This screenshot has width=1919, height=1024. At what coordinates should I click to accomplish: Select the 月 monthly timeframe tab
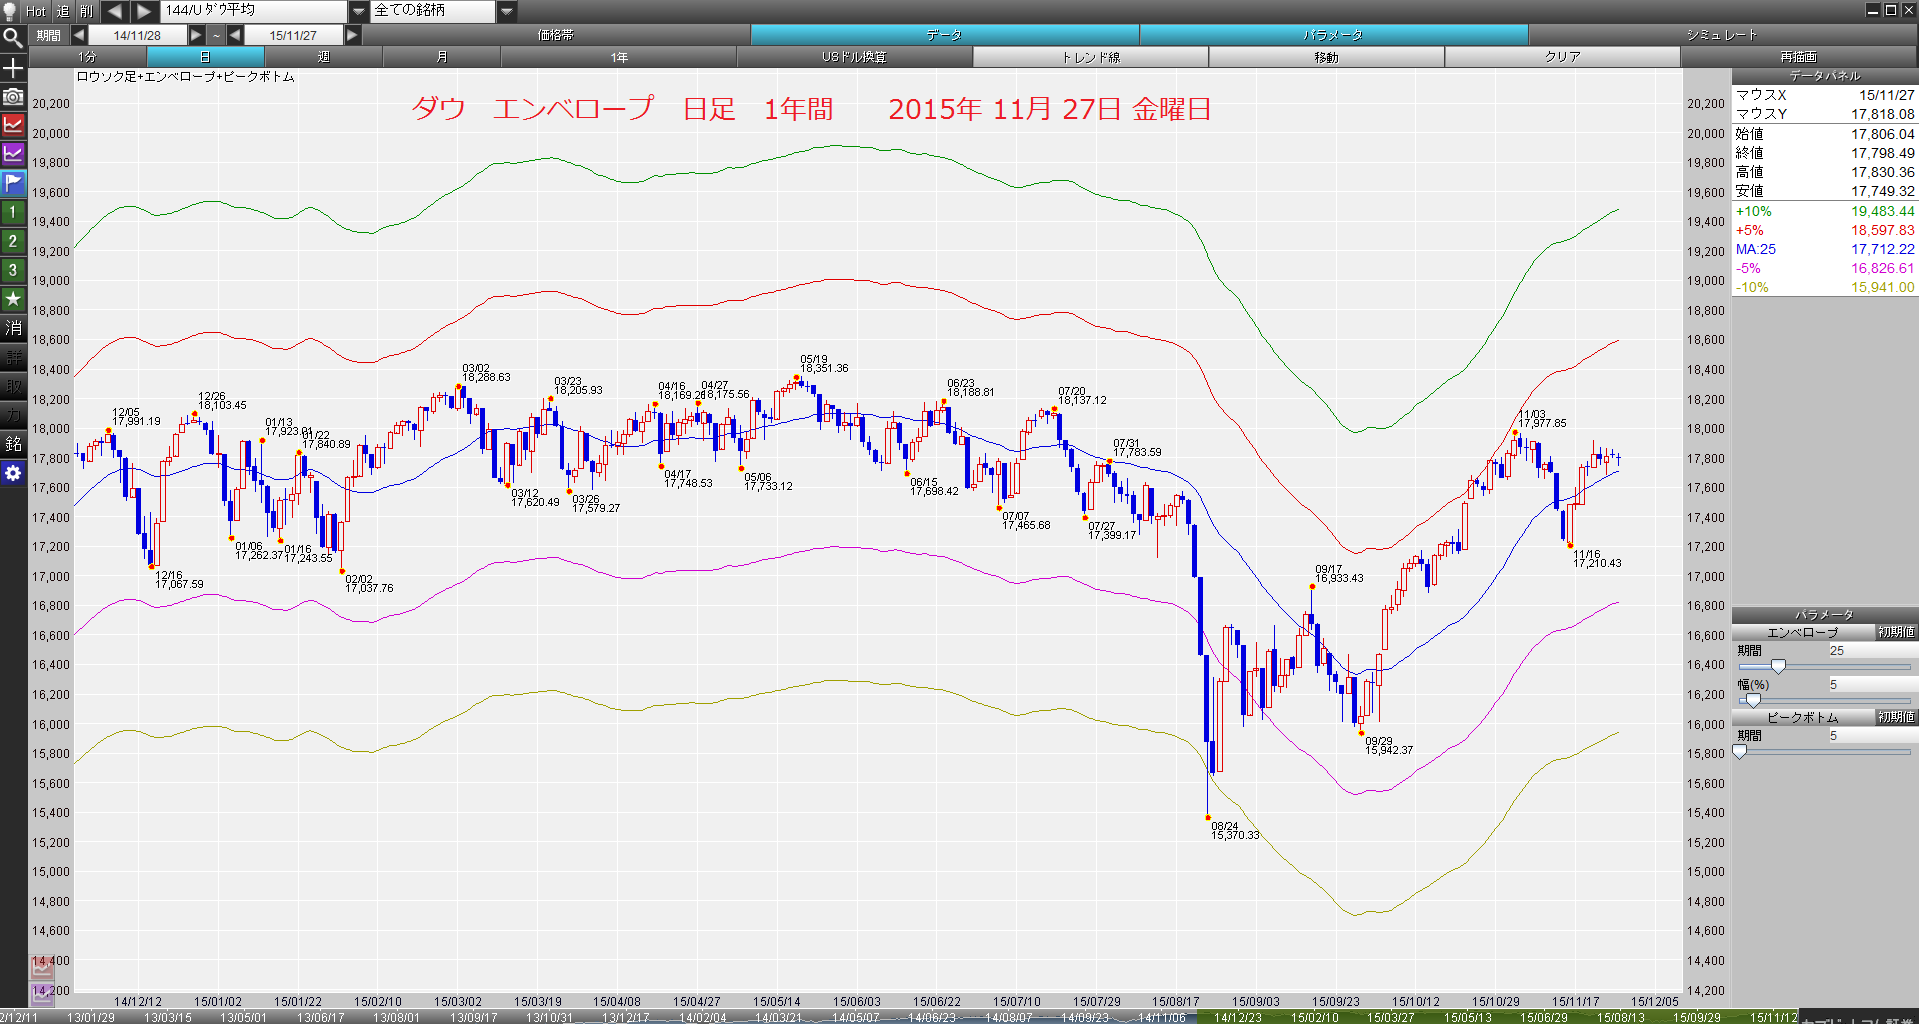point(442,57)
